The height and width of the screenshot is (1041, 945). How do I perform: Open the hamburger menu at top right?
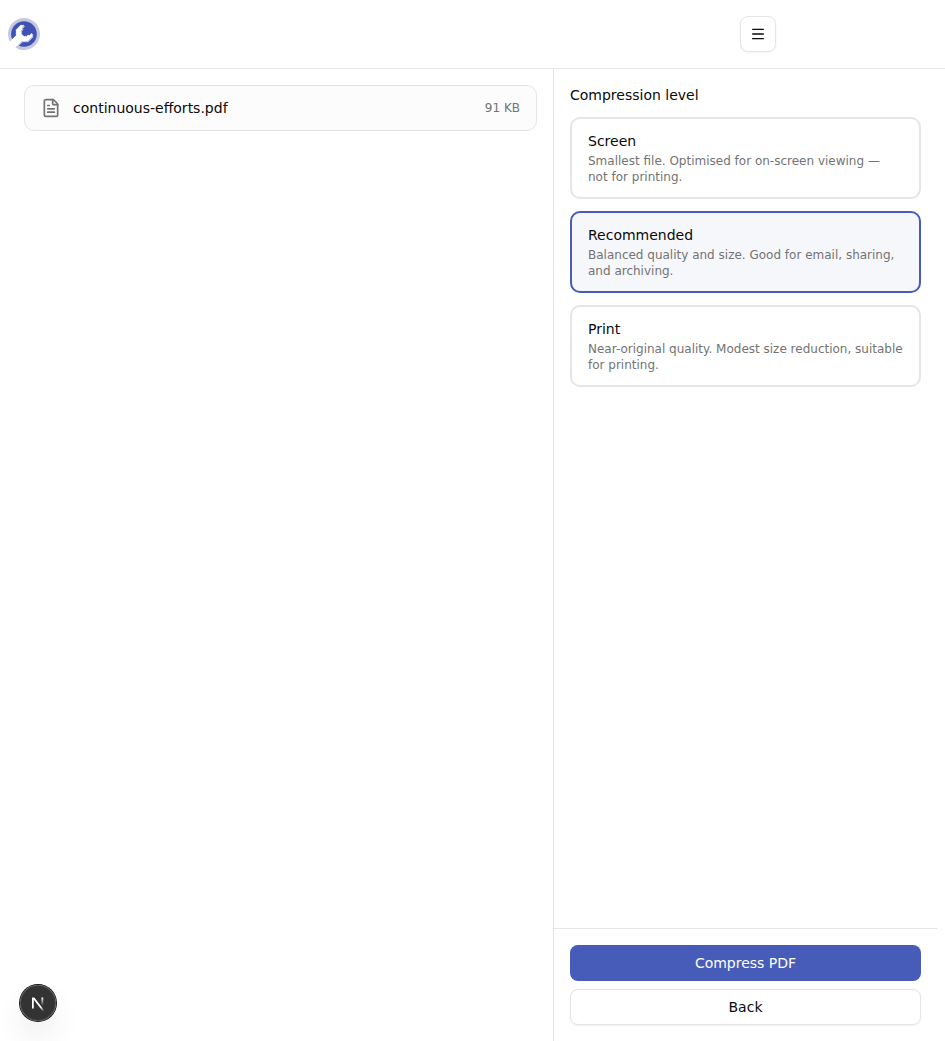[x=757, y=33]
